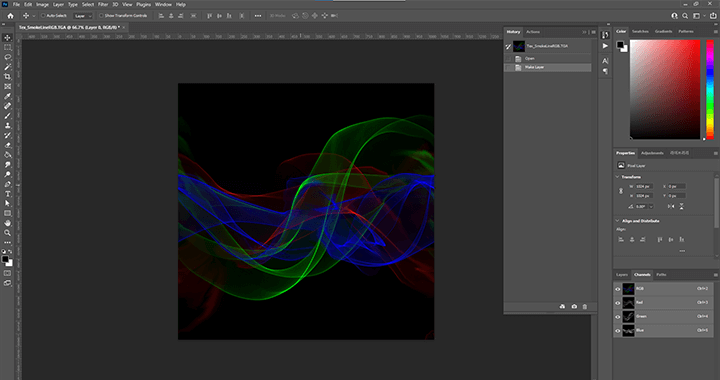Image resolution: width=720 pixels, height=380 pixels.
Task: Click the hue spectrum slider in Color panel
Action: click(709, 89)
